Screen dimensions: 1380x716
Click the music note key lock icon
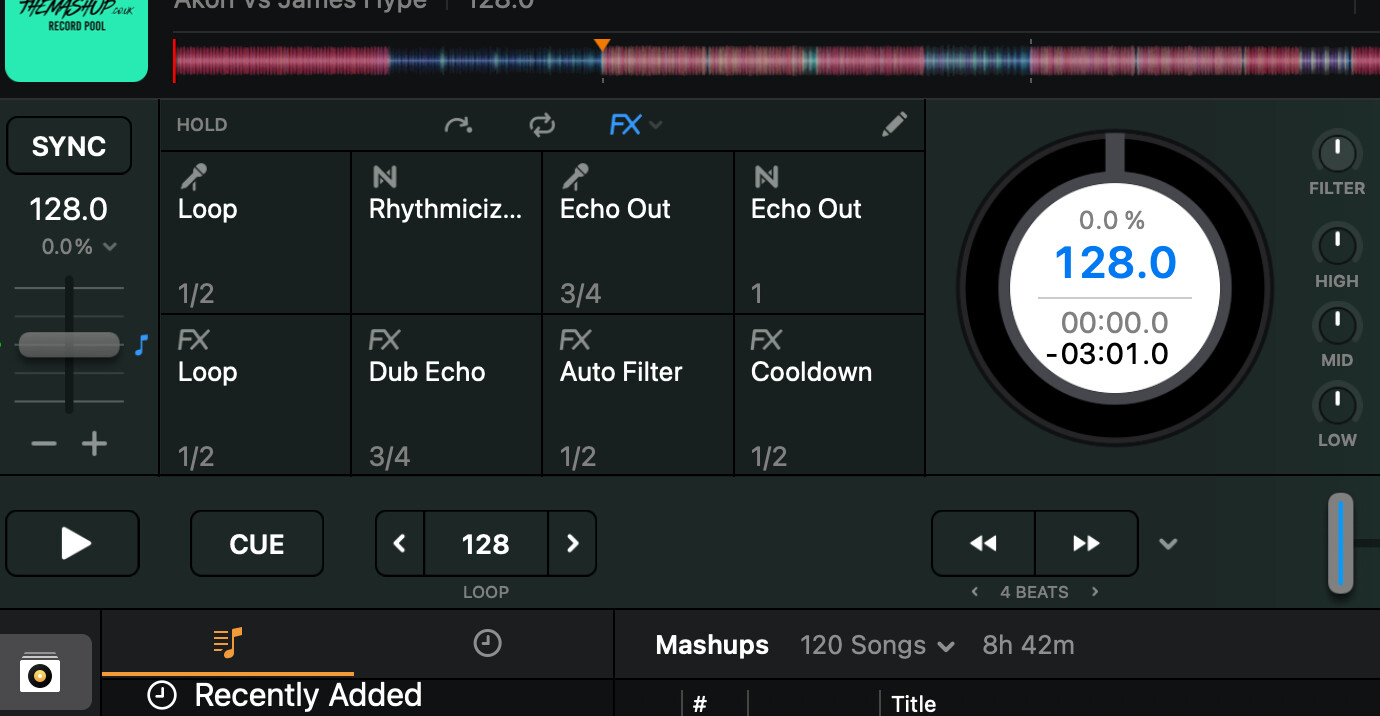click(141, 345)
